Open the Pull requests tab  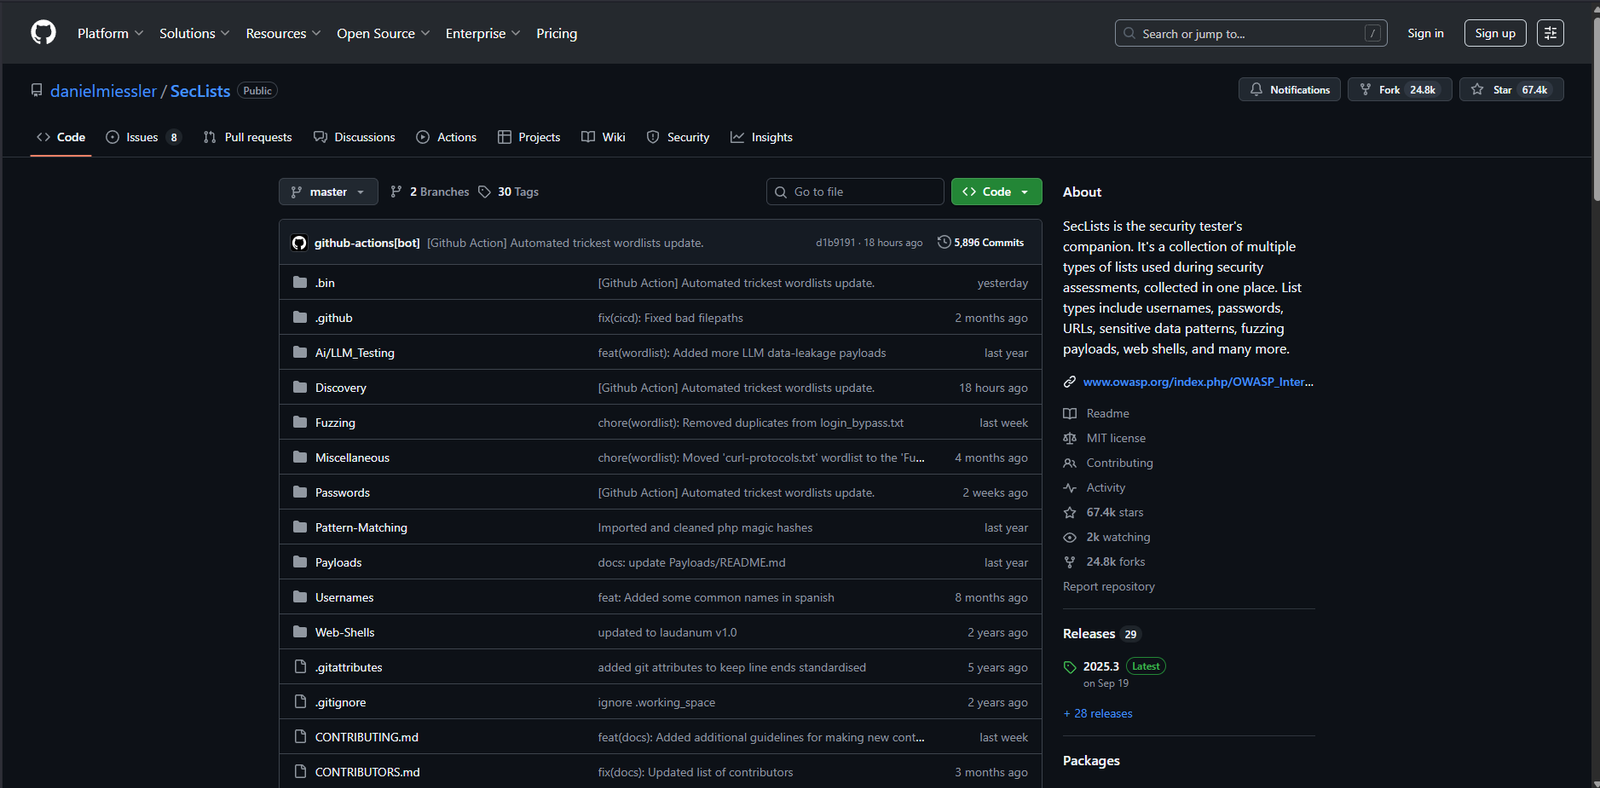click(247, 137)
